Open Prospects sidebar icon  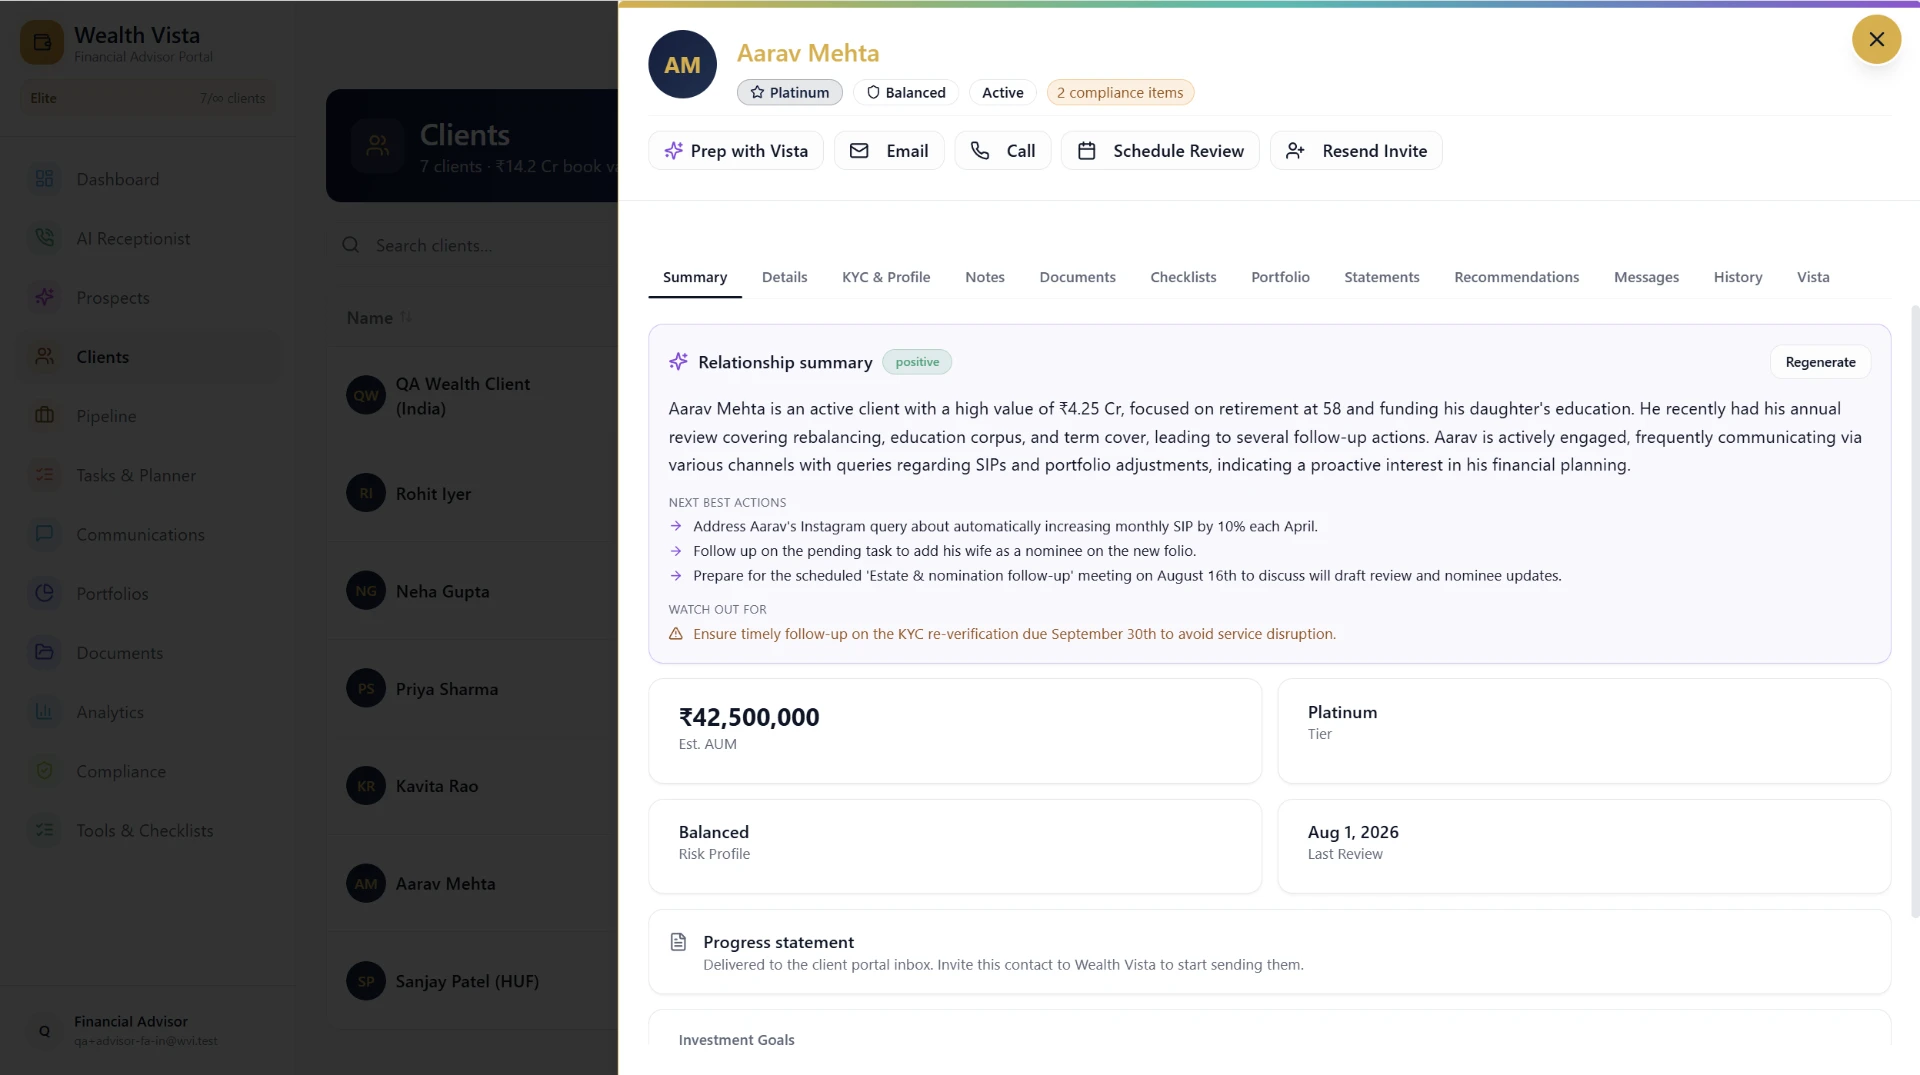45,297
